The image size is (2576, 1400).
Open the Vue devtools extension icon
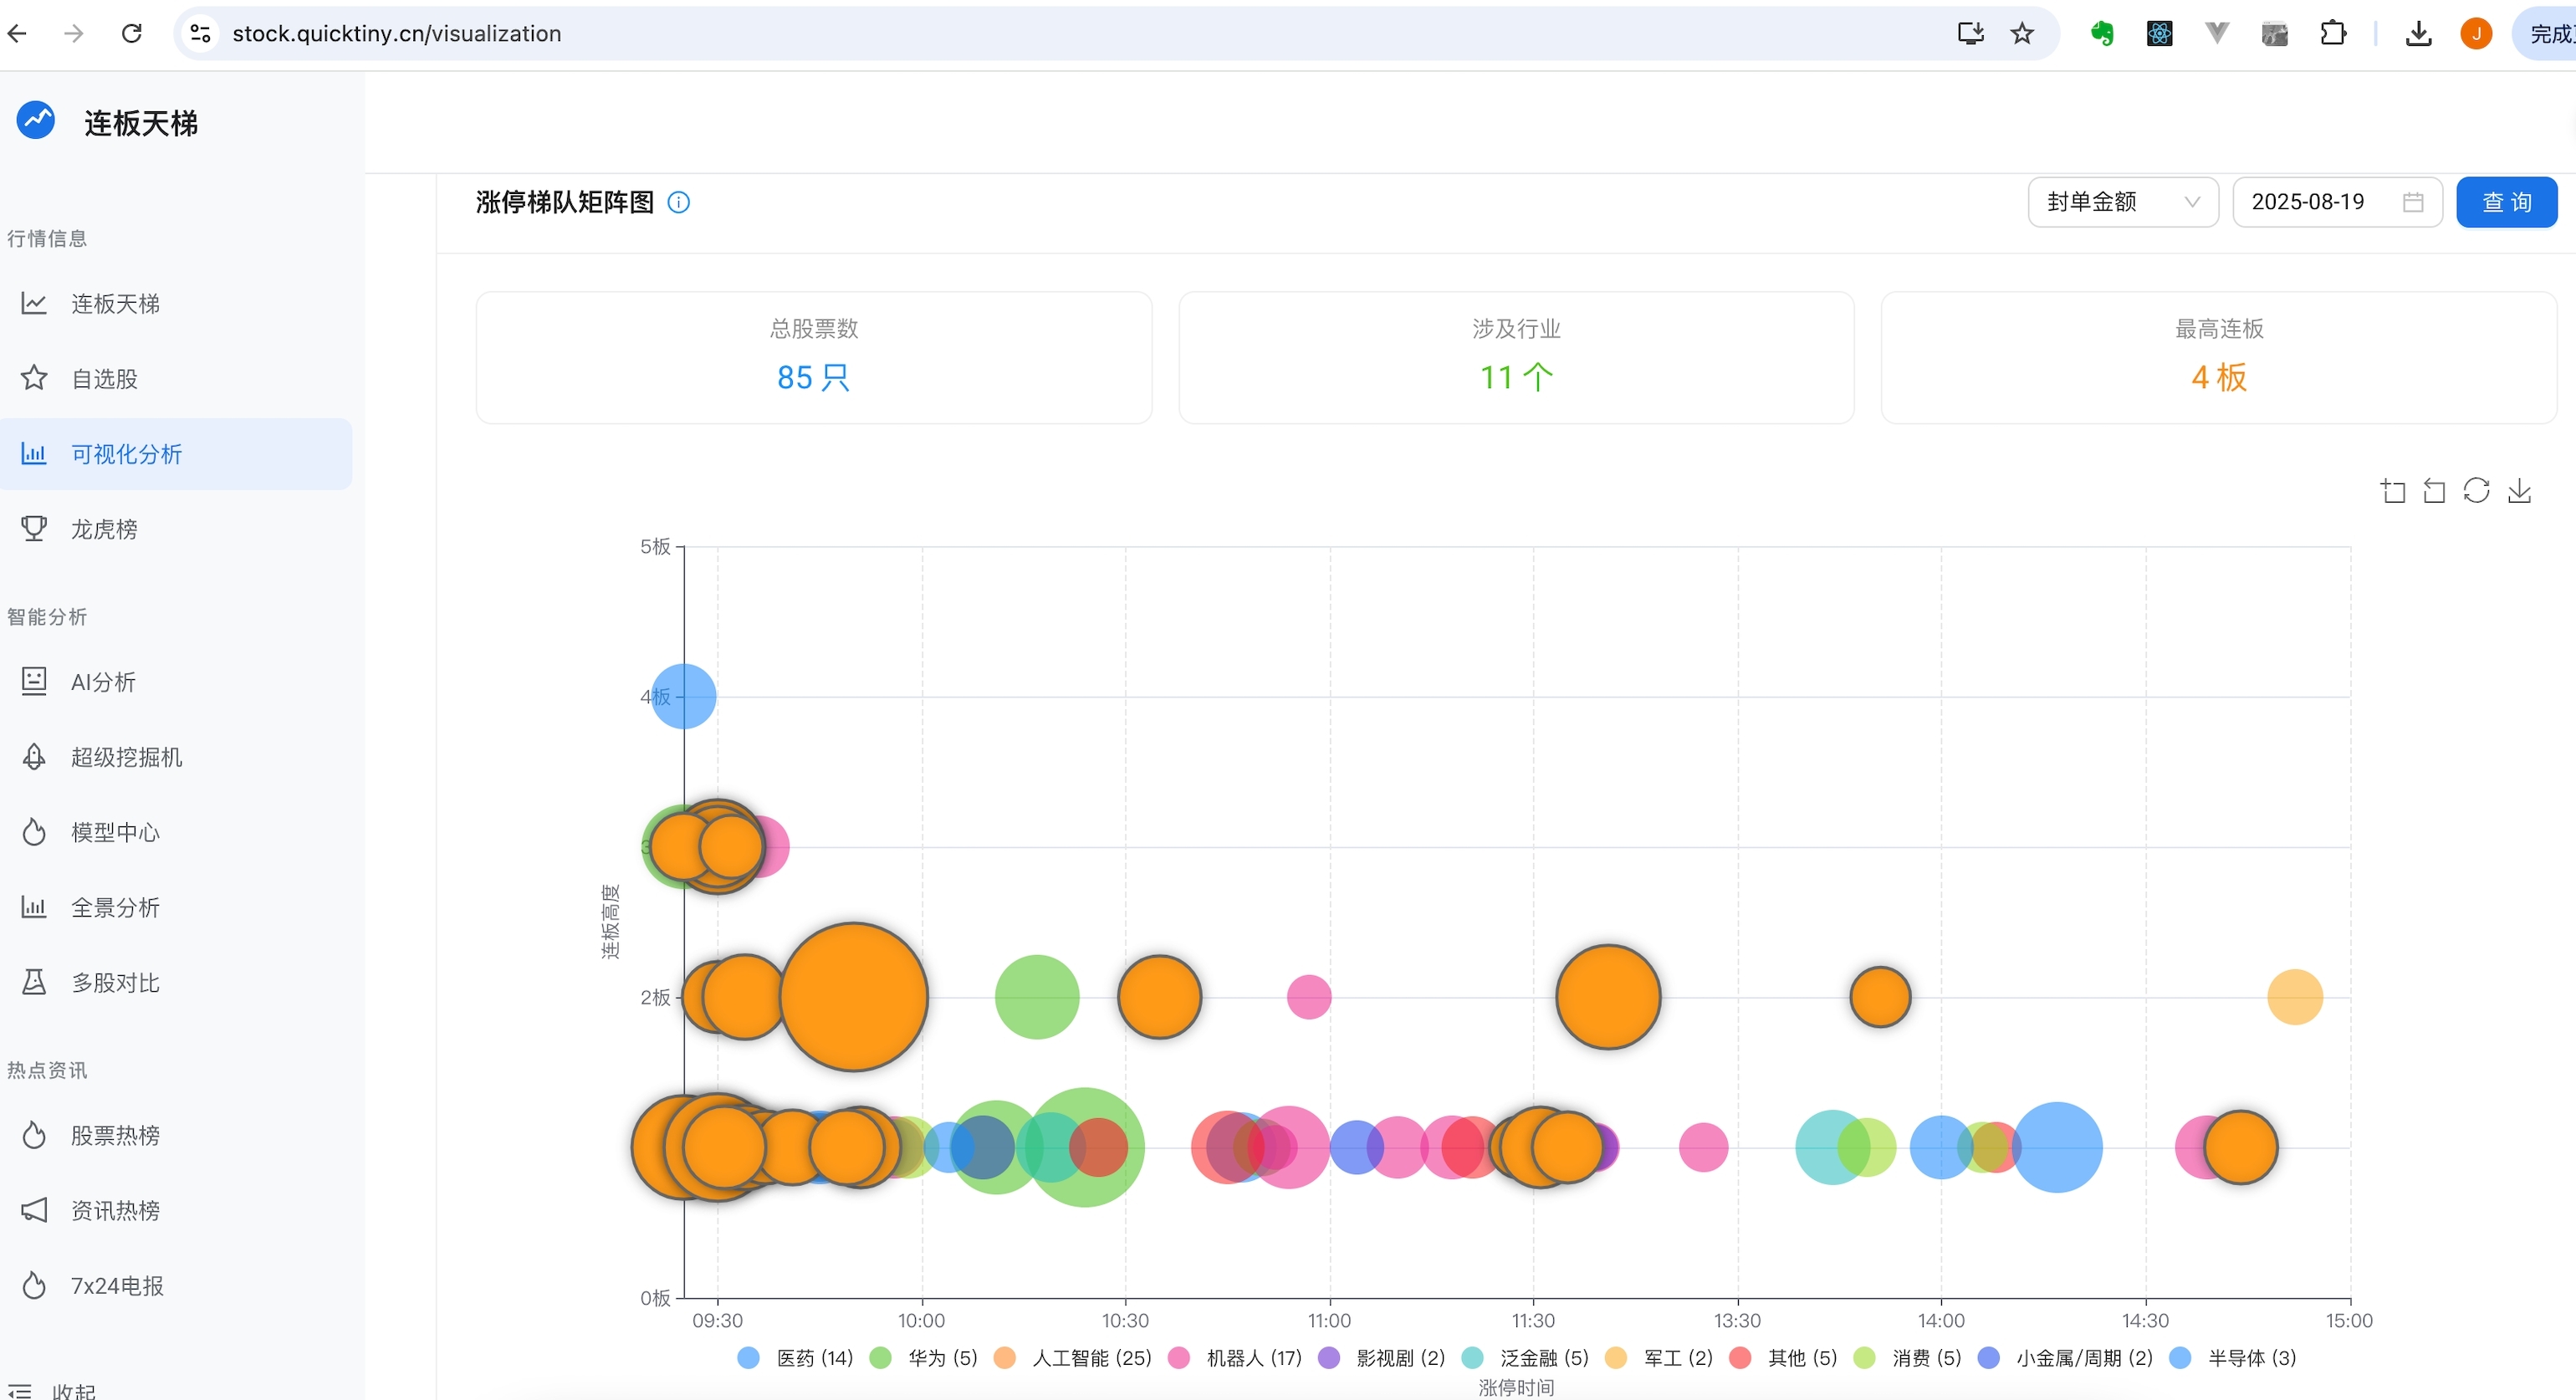2217,33
